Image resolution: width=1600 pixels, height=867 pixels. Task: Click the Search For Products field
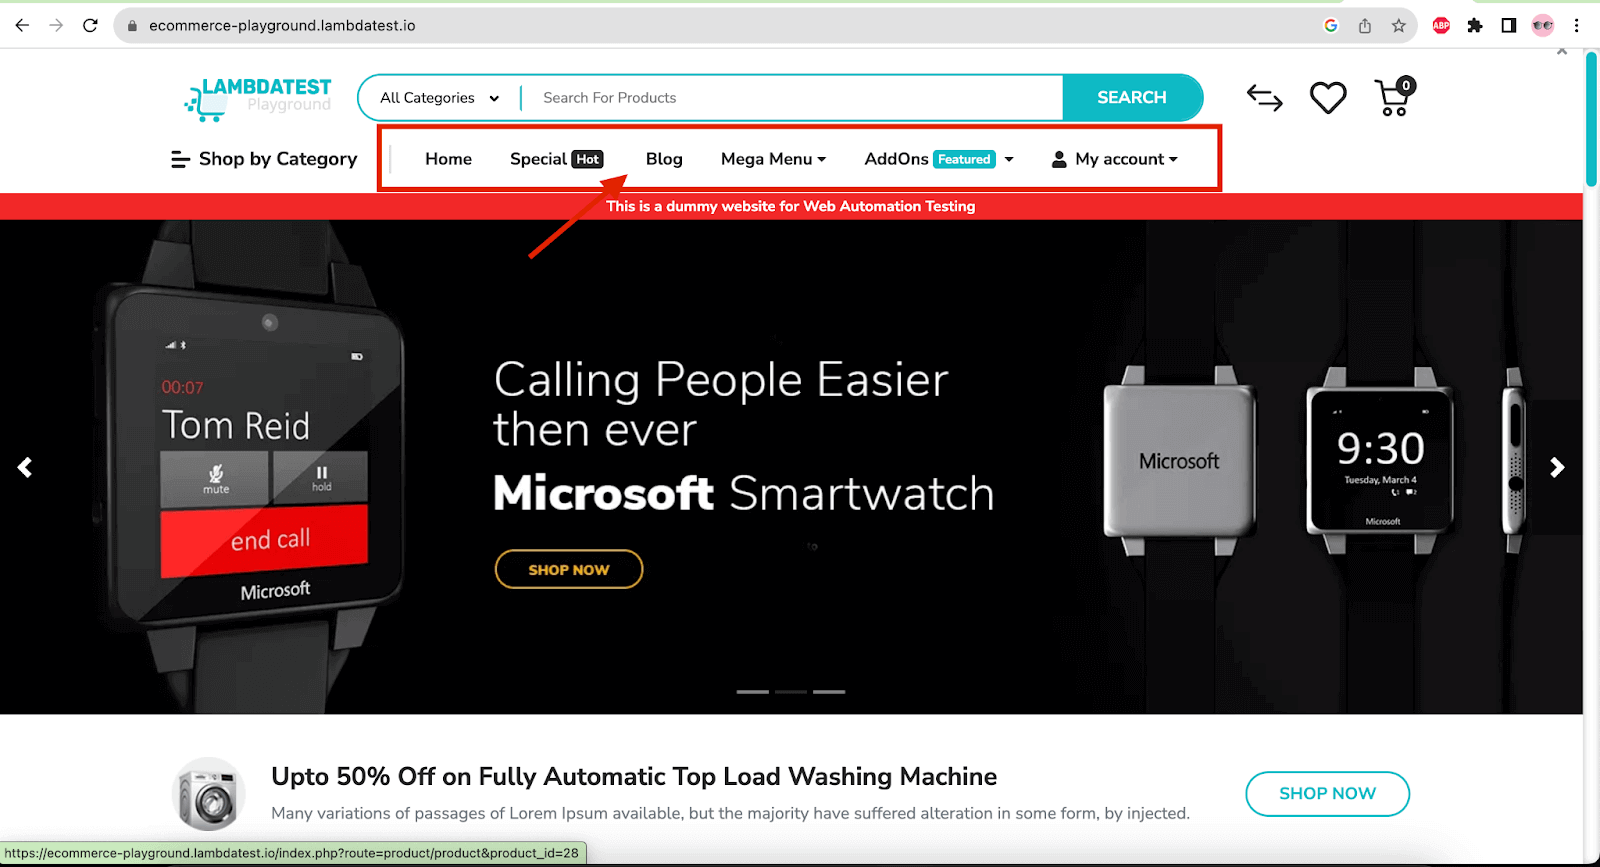click(792, 98)
